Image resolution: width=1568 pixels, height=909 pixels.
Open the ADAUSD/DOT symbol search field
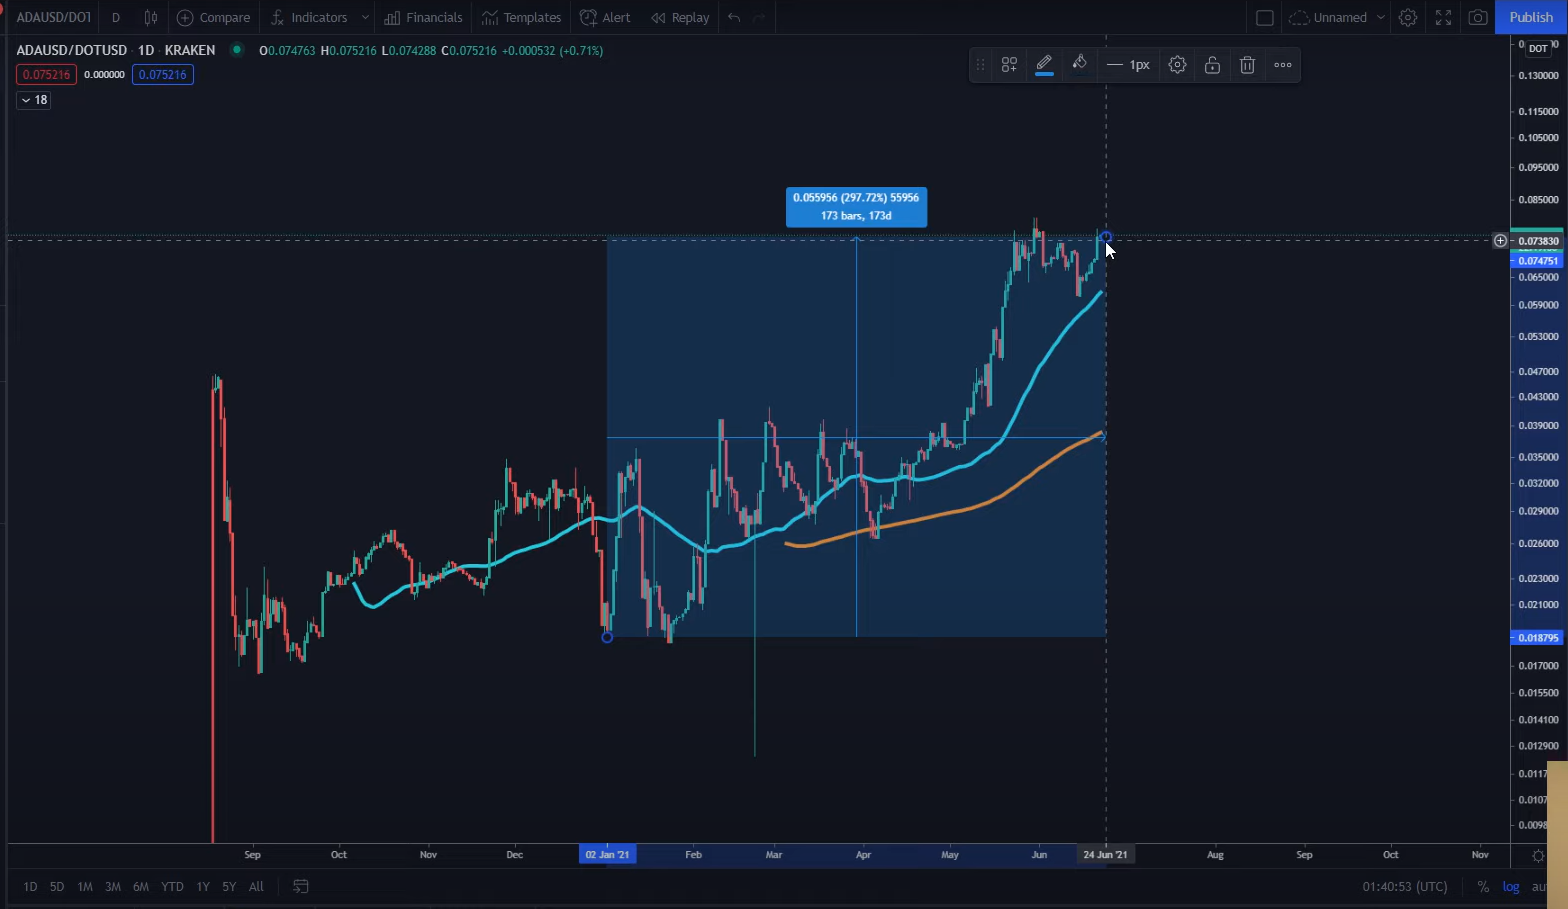click(54, 17)
